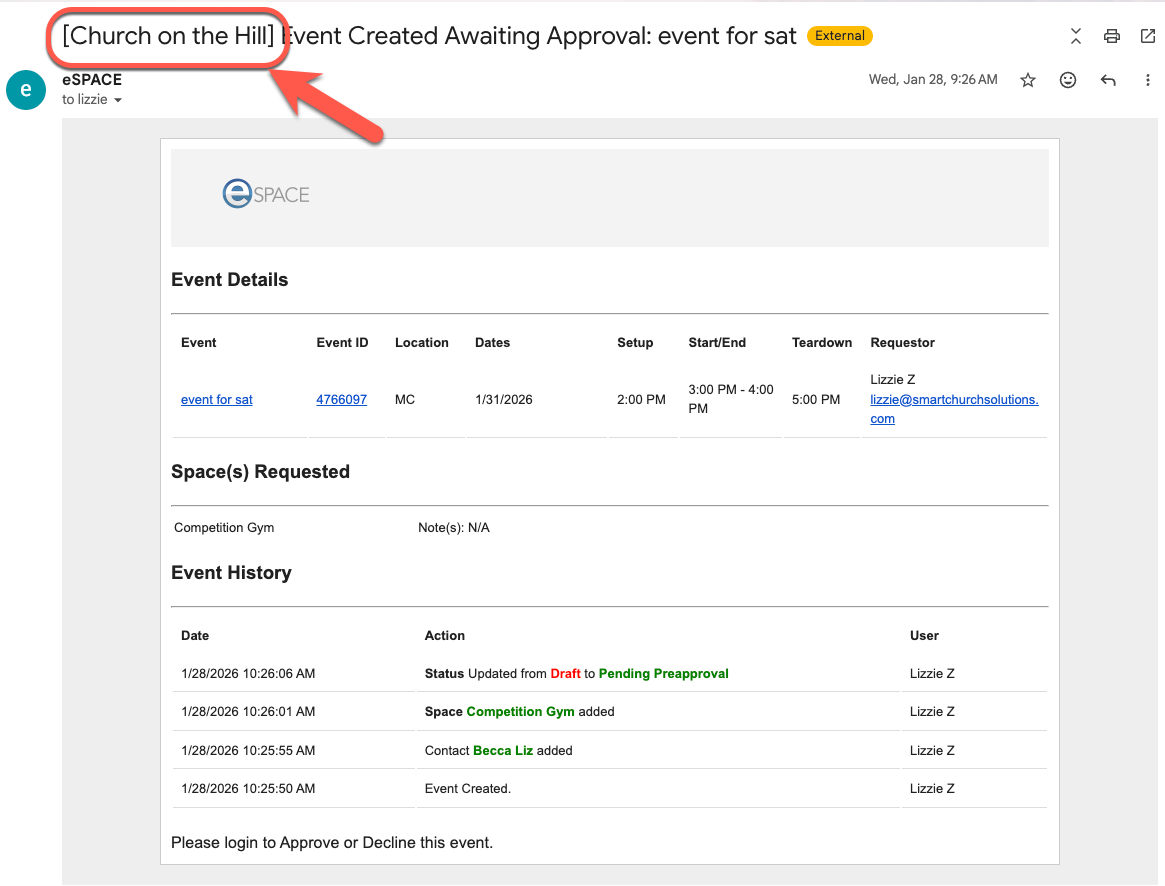This screenshot has height=886, width=1165.
Task: Click the reply arrow icon
Action: point(1108,80)
